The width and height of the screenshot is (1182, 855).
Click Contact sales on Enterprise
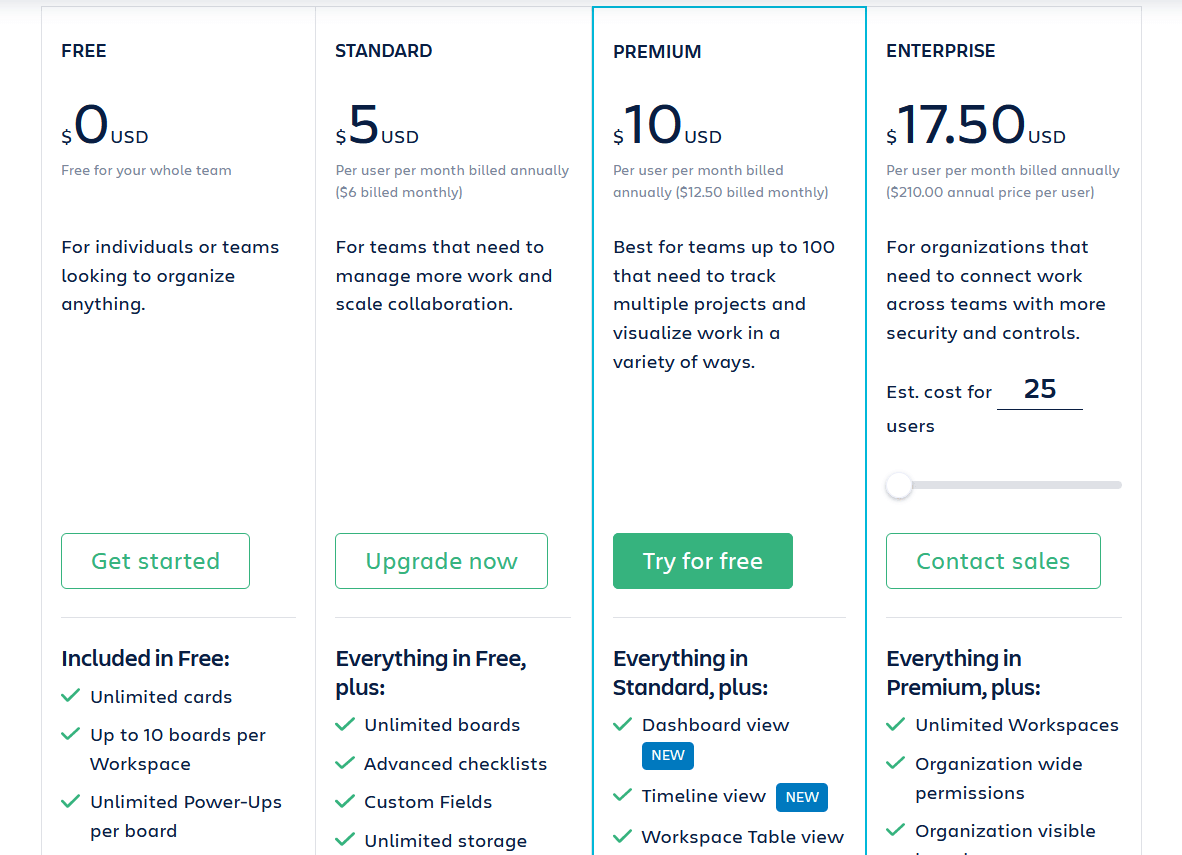pyautogui.click(x=993, y=561)
